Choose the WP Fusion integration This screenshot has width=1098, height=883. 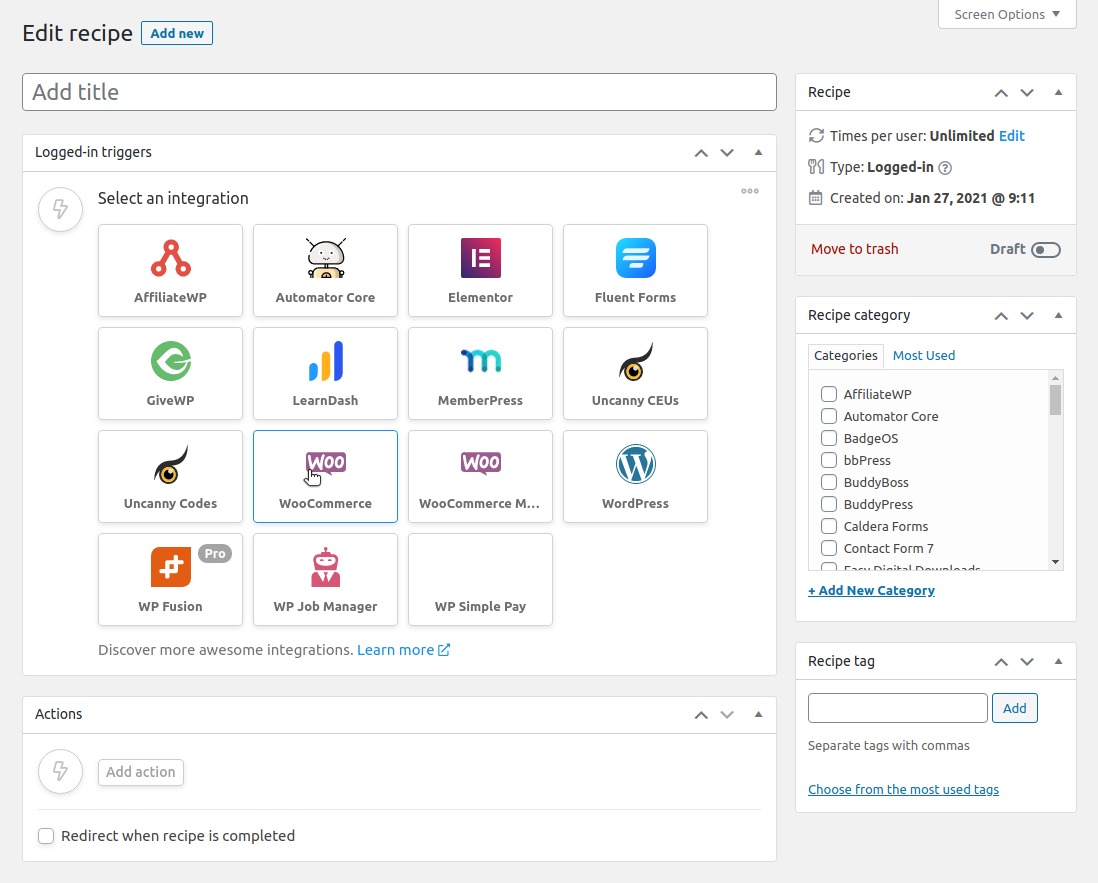pos(170,579)
